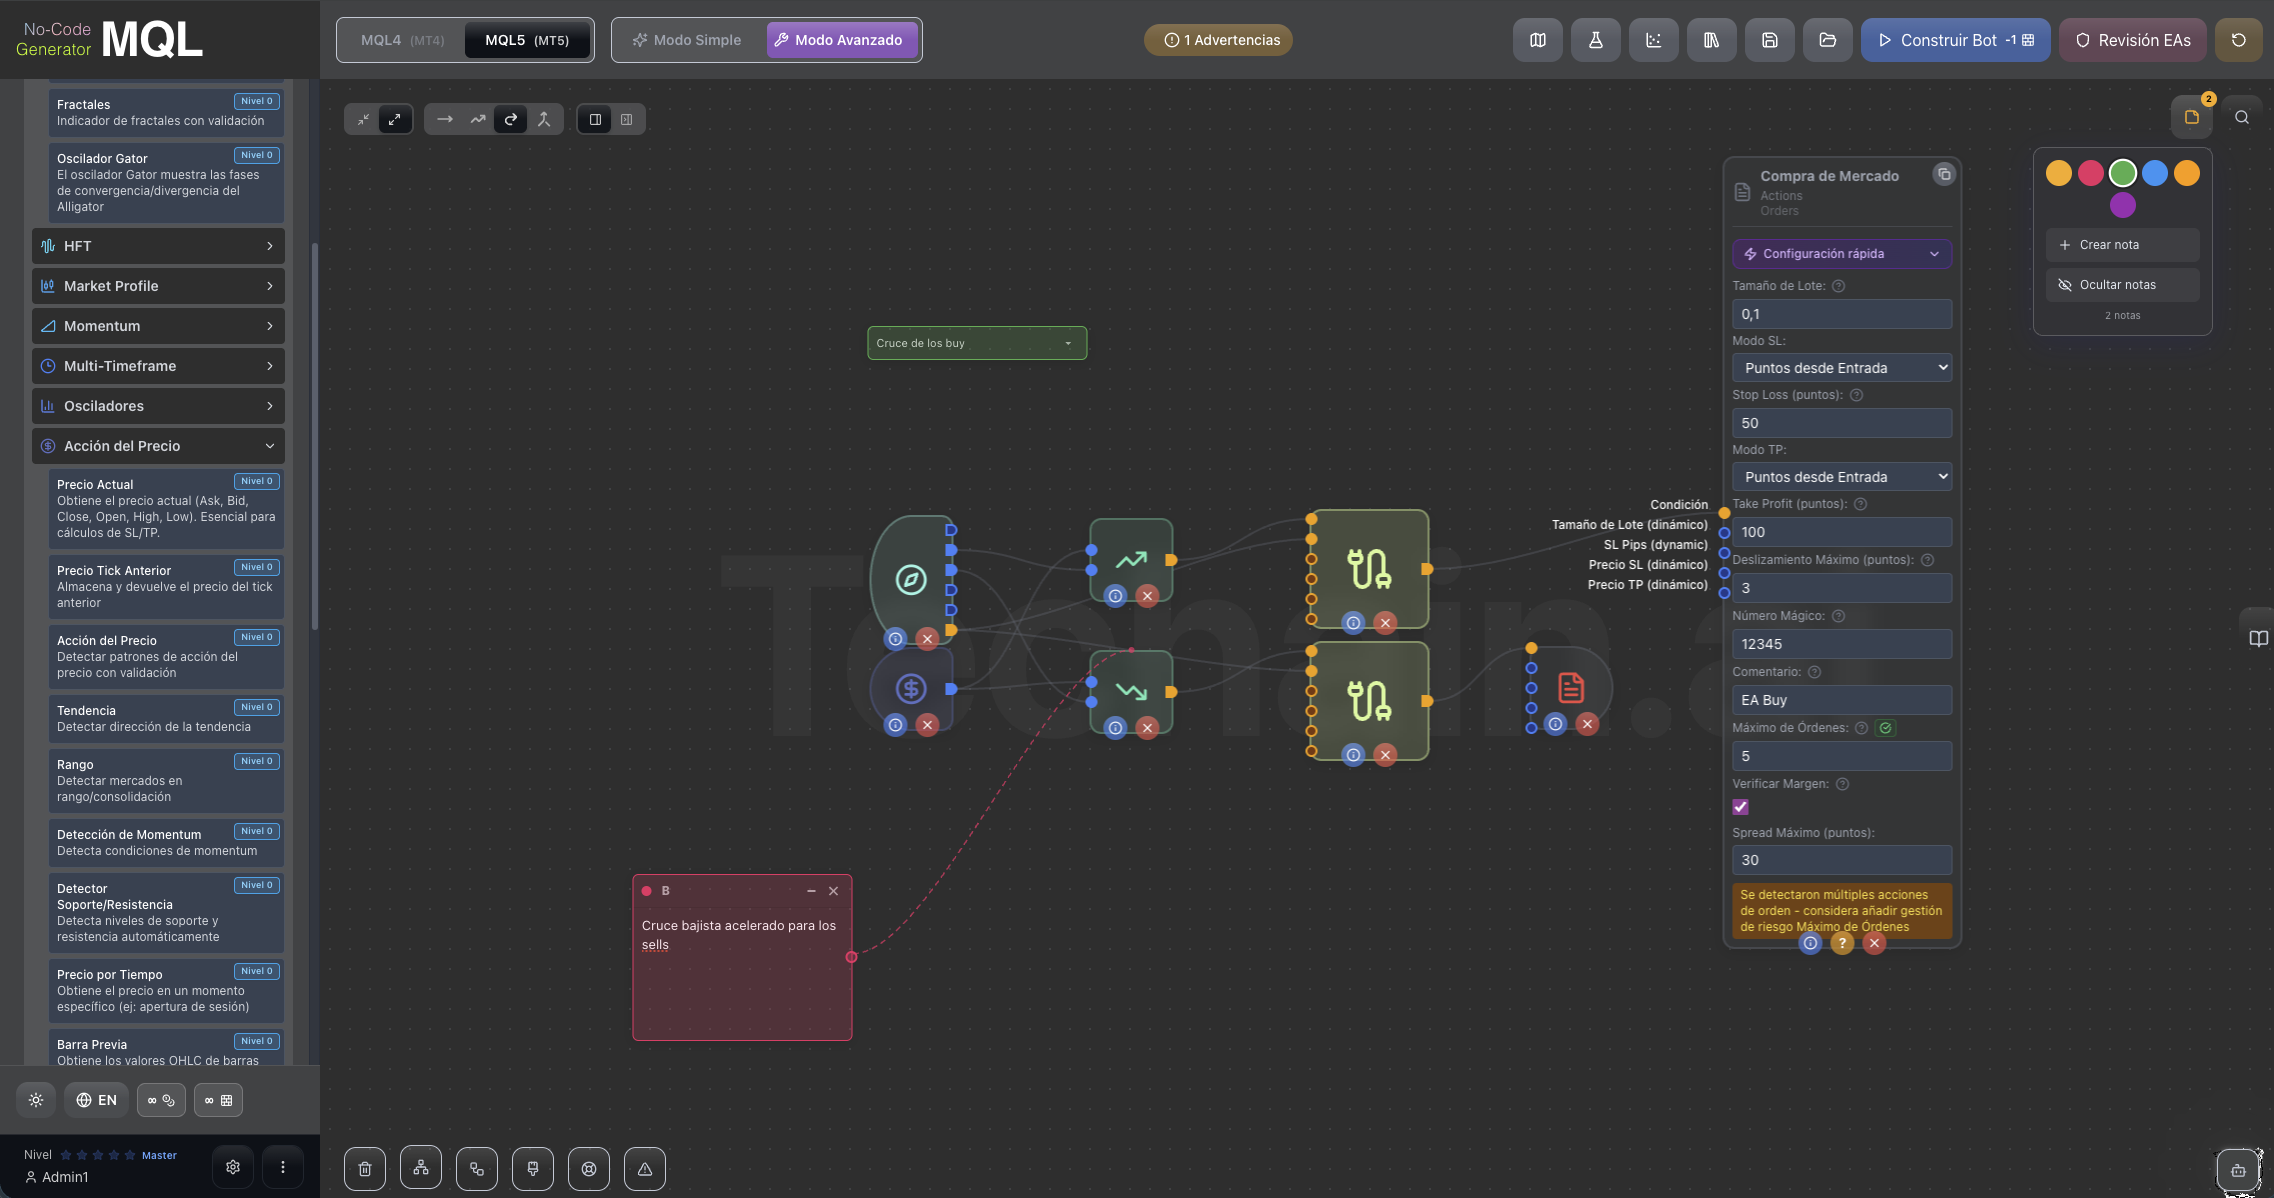Switch platform to MQL4 (MT4)

(402, 40)
